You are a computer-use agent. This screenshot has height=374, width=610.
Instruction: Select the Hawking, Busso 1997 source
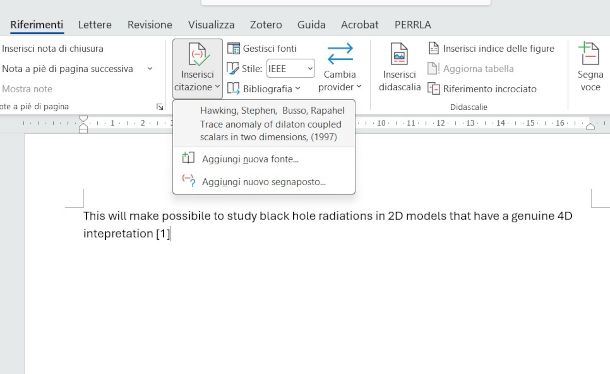(264, 124)
